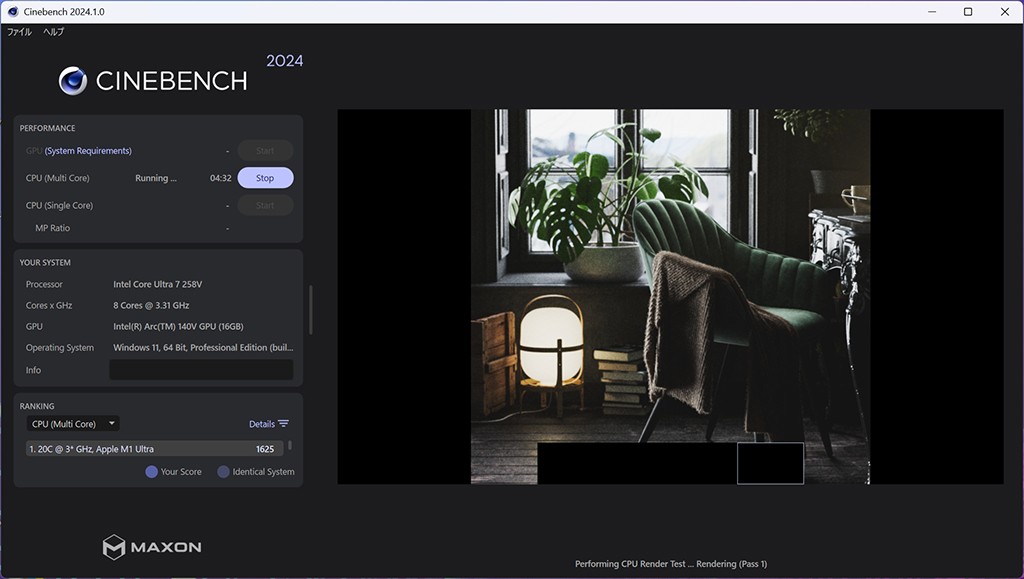Click the Running status text
1024x579 pixels.
pyautogui.click(x=155, y=178)
